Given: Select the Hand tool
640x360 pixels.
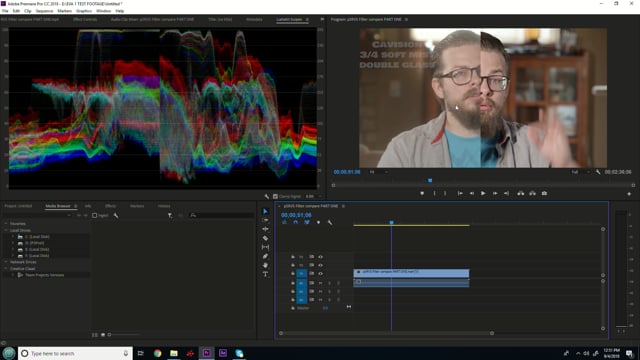Looking at the screenshot, I should coord(265,265).
